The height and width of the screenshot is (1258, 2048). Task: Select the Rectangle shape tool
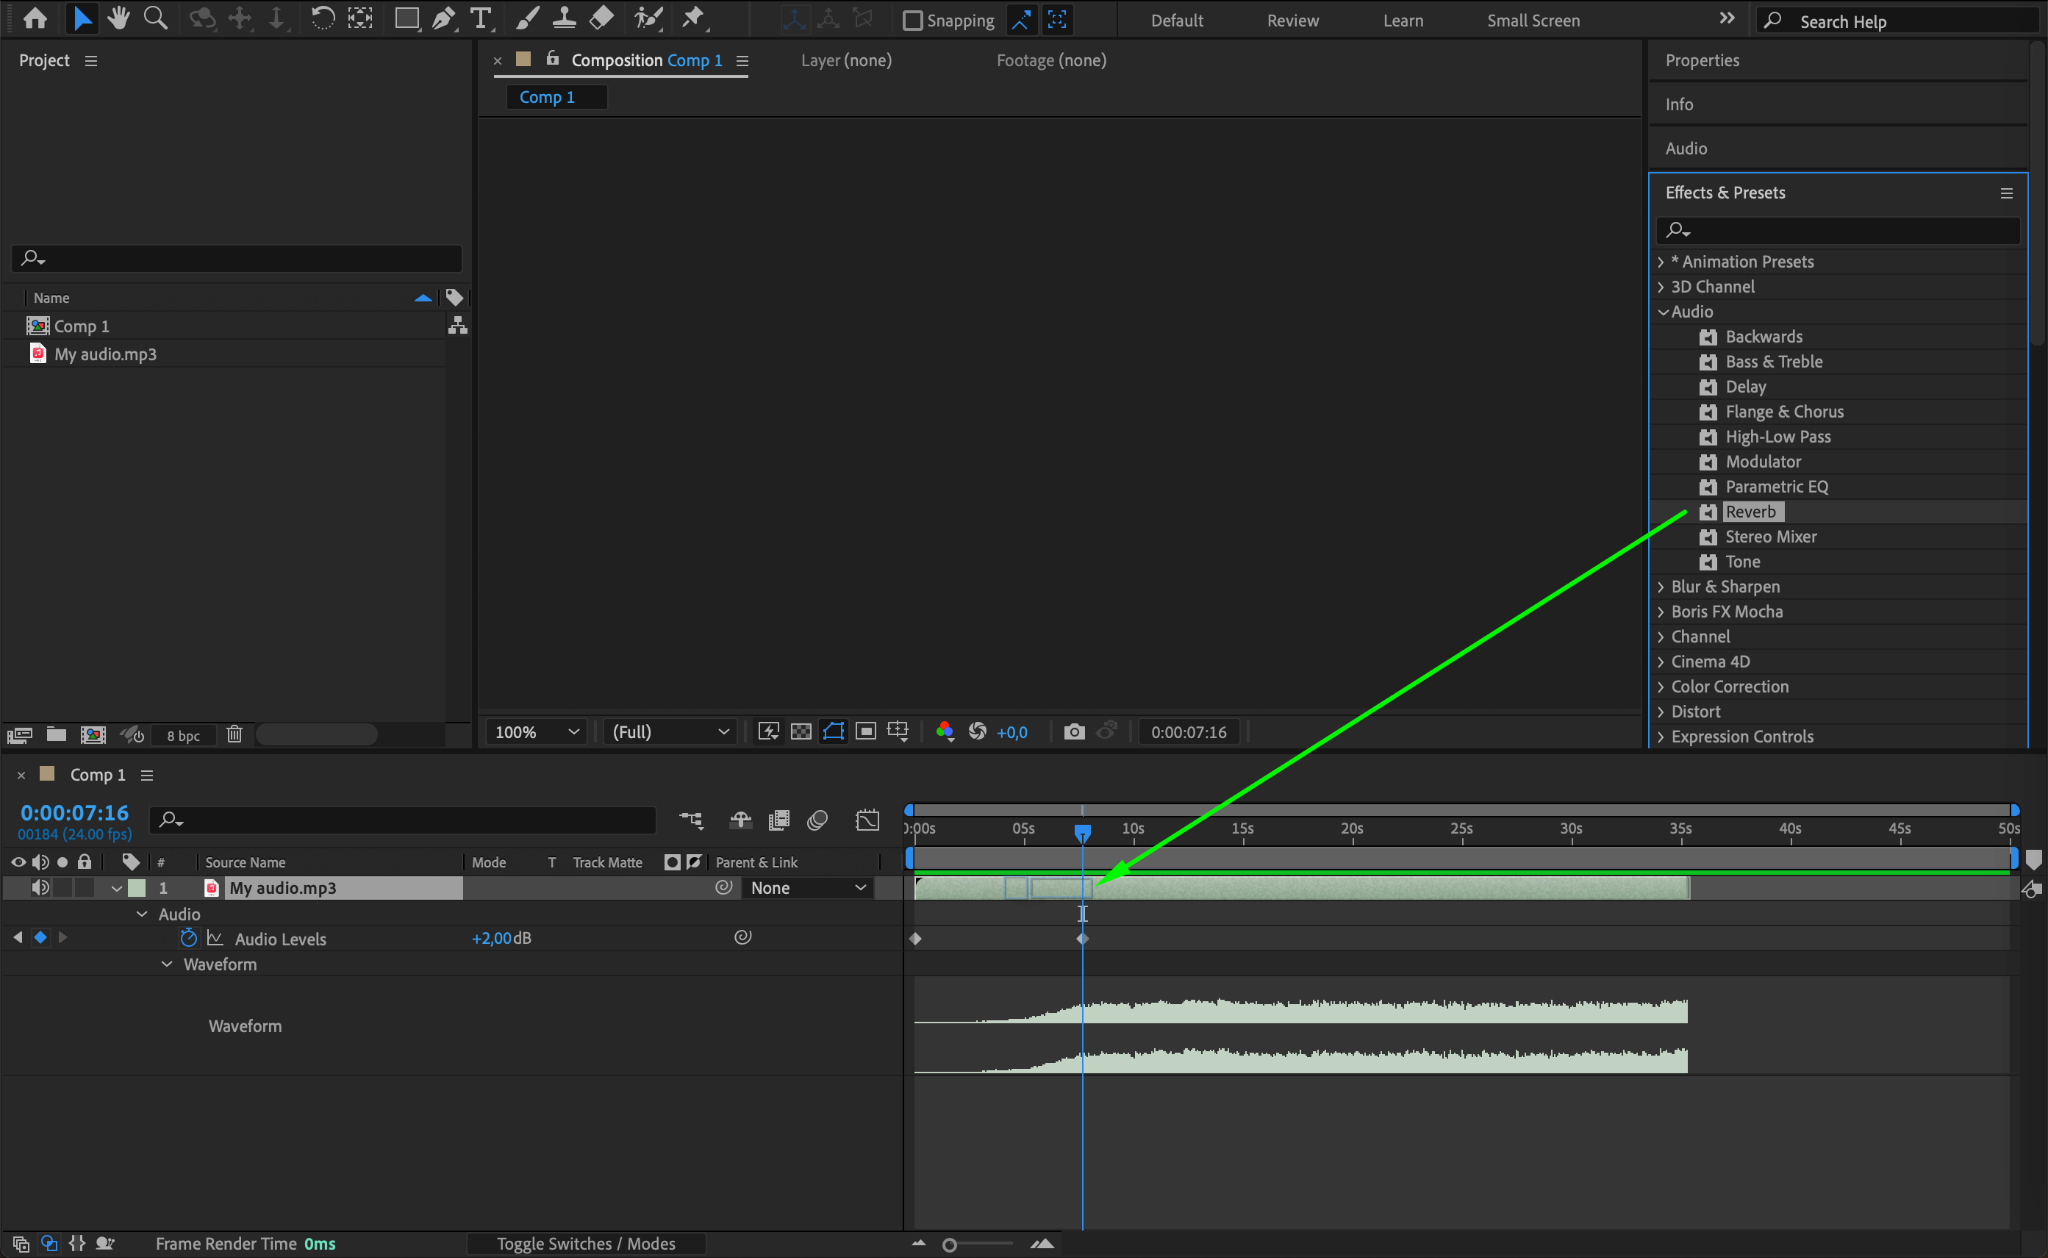(406, 18)
